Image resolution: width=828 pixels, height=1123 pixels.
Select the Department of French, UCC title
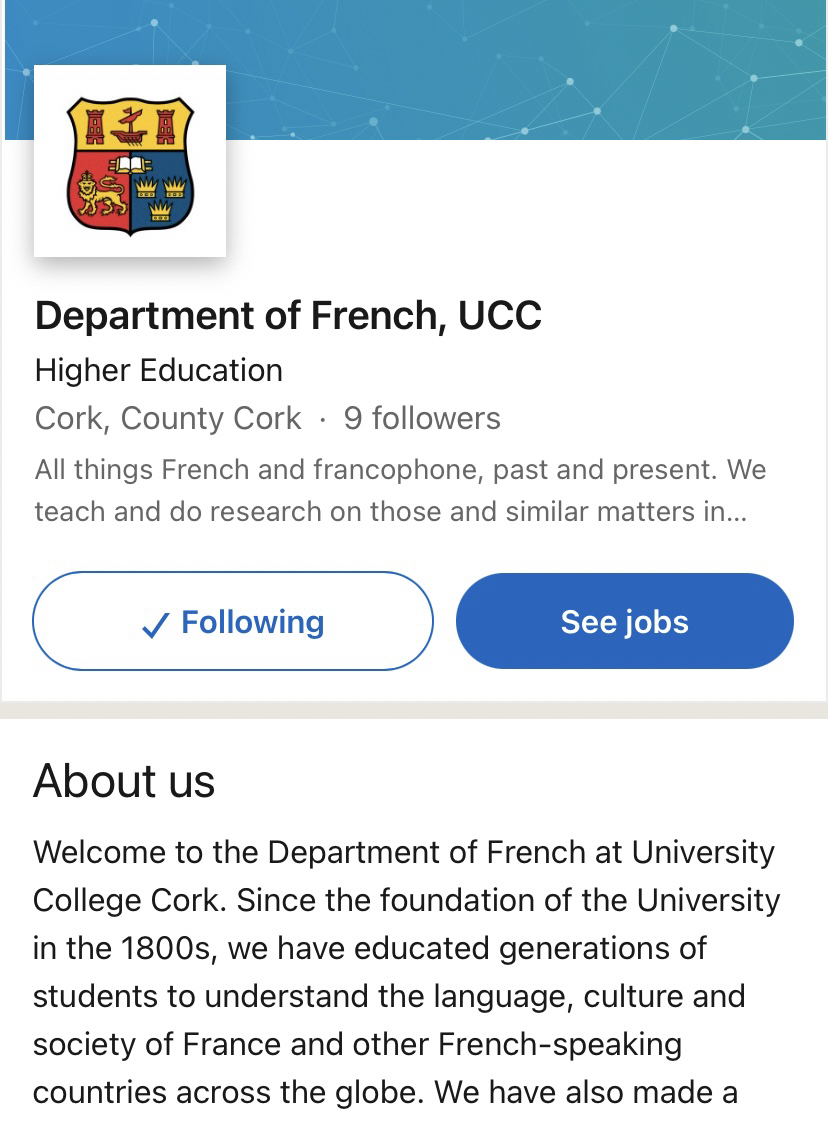coord(288,316)
